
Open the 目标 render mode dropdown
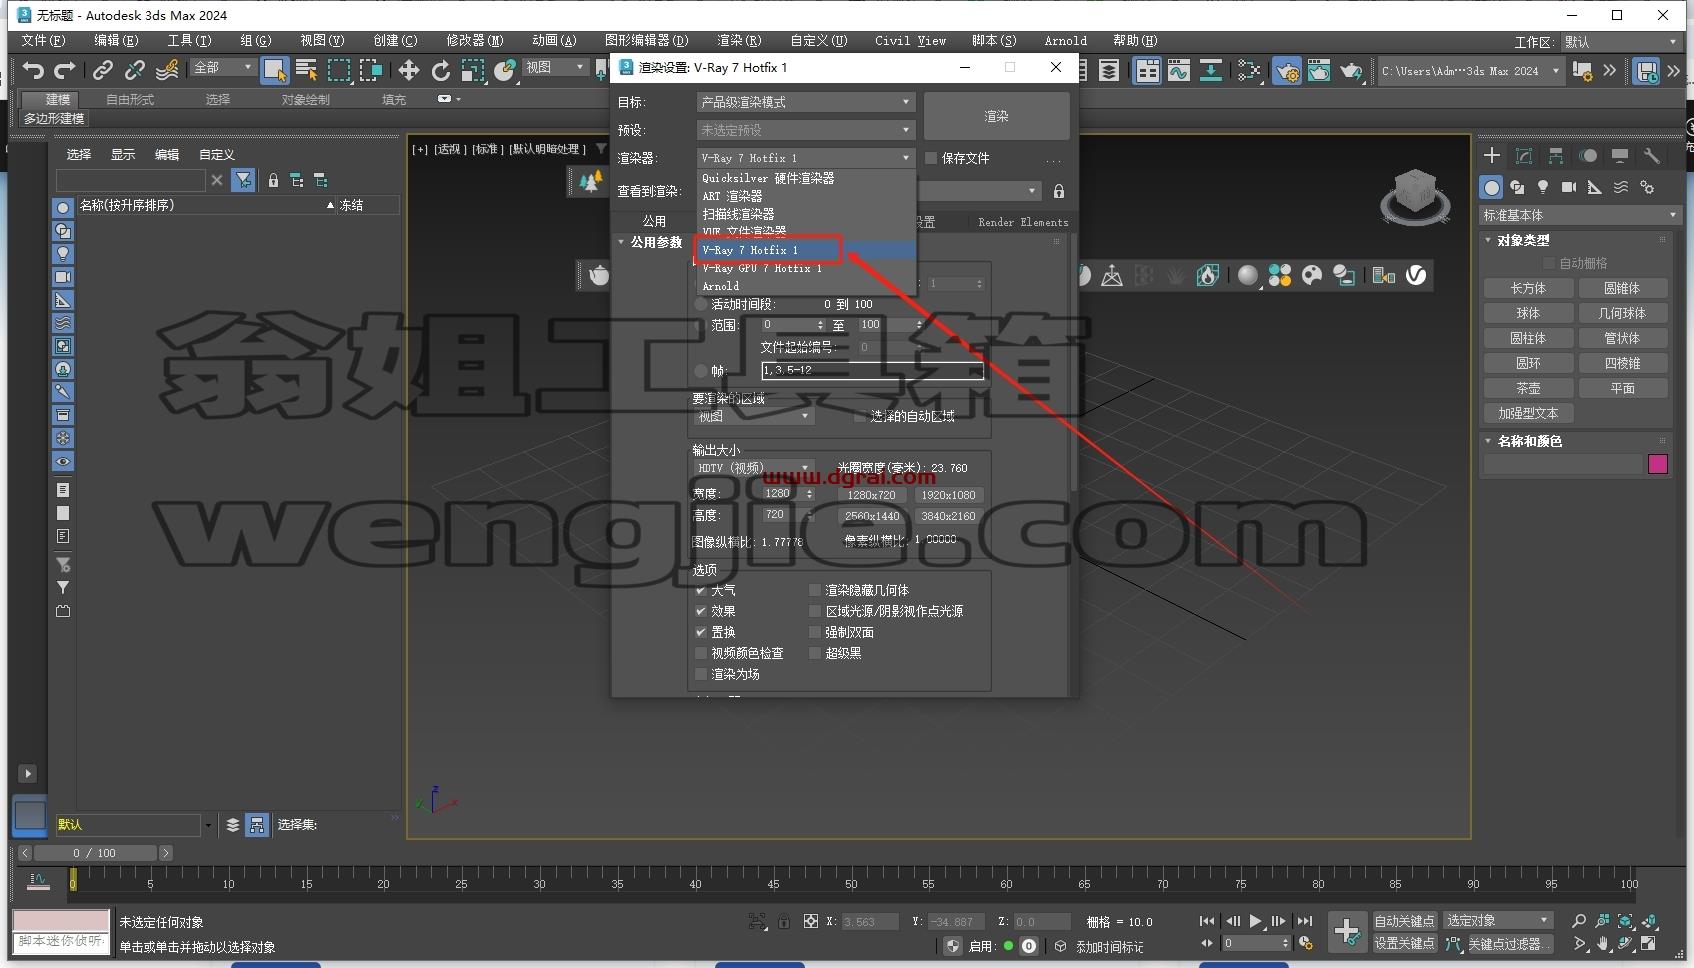pos(805,102)
